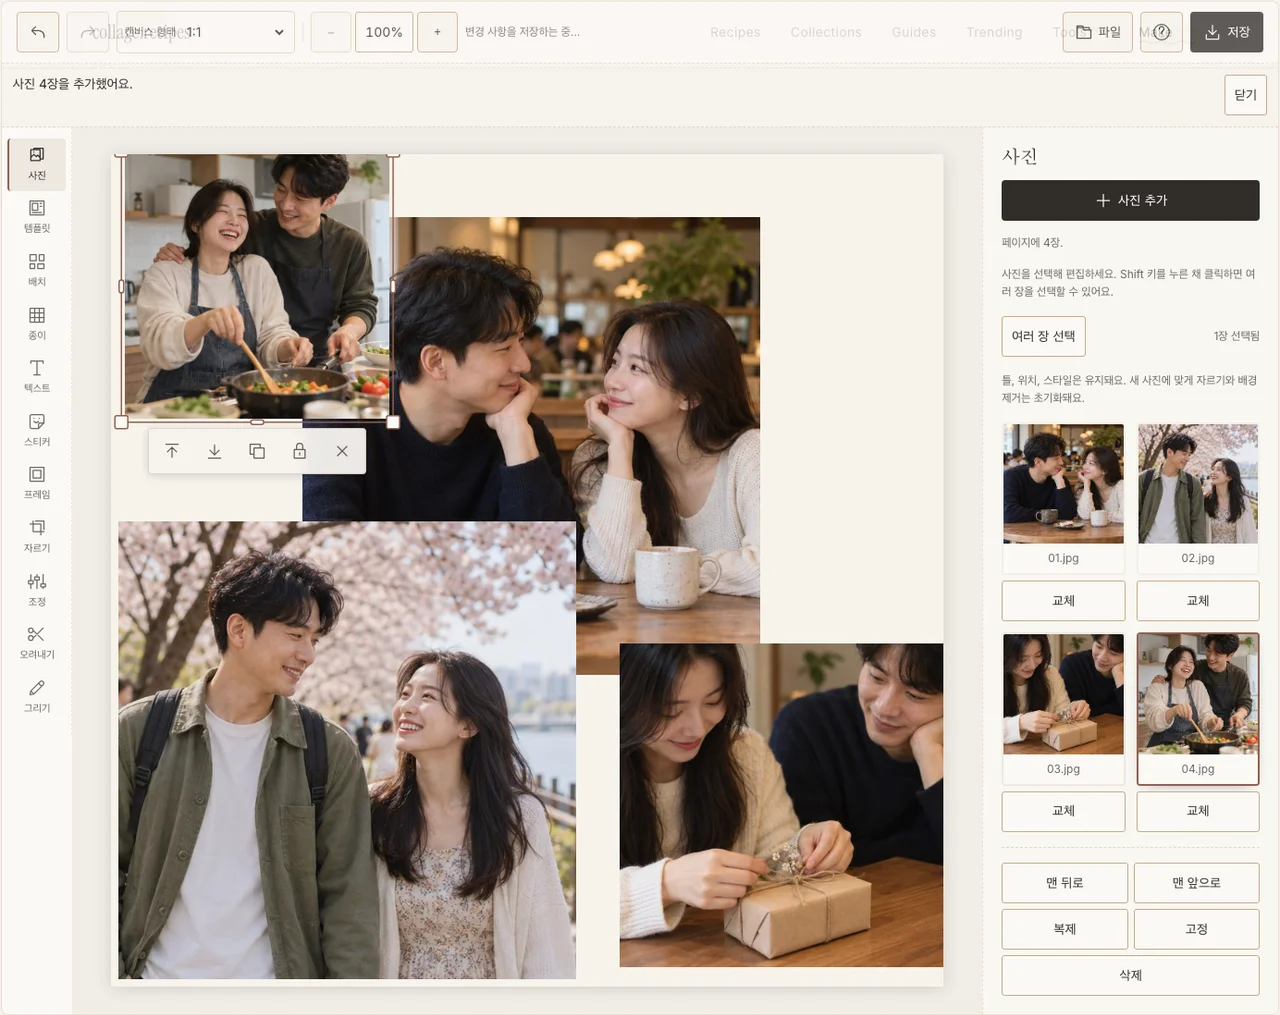Click the 저장 save button

pyautogui.click(x=1227, y=32)
